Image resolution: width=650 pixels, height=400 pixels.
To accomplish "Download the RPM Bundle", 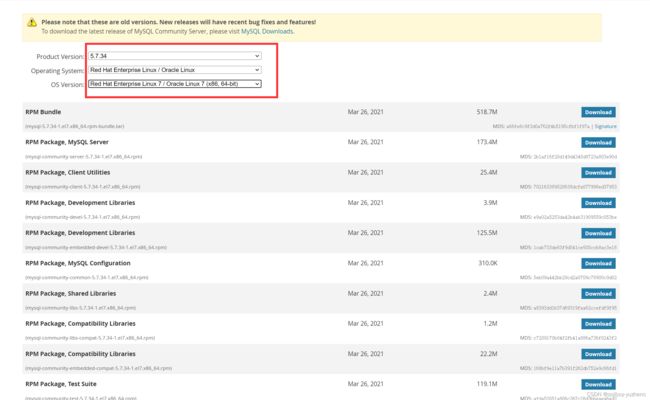I will click(x=598, y=112).
